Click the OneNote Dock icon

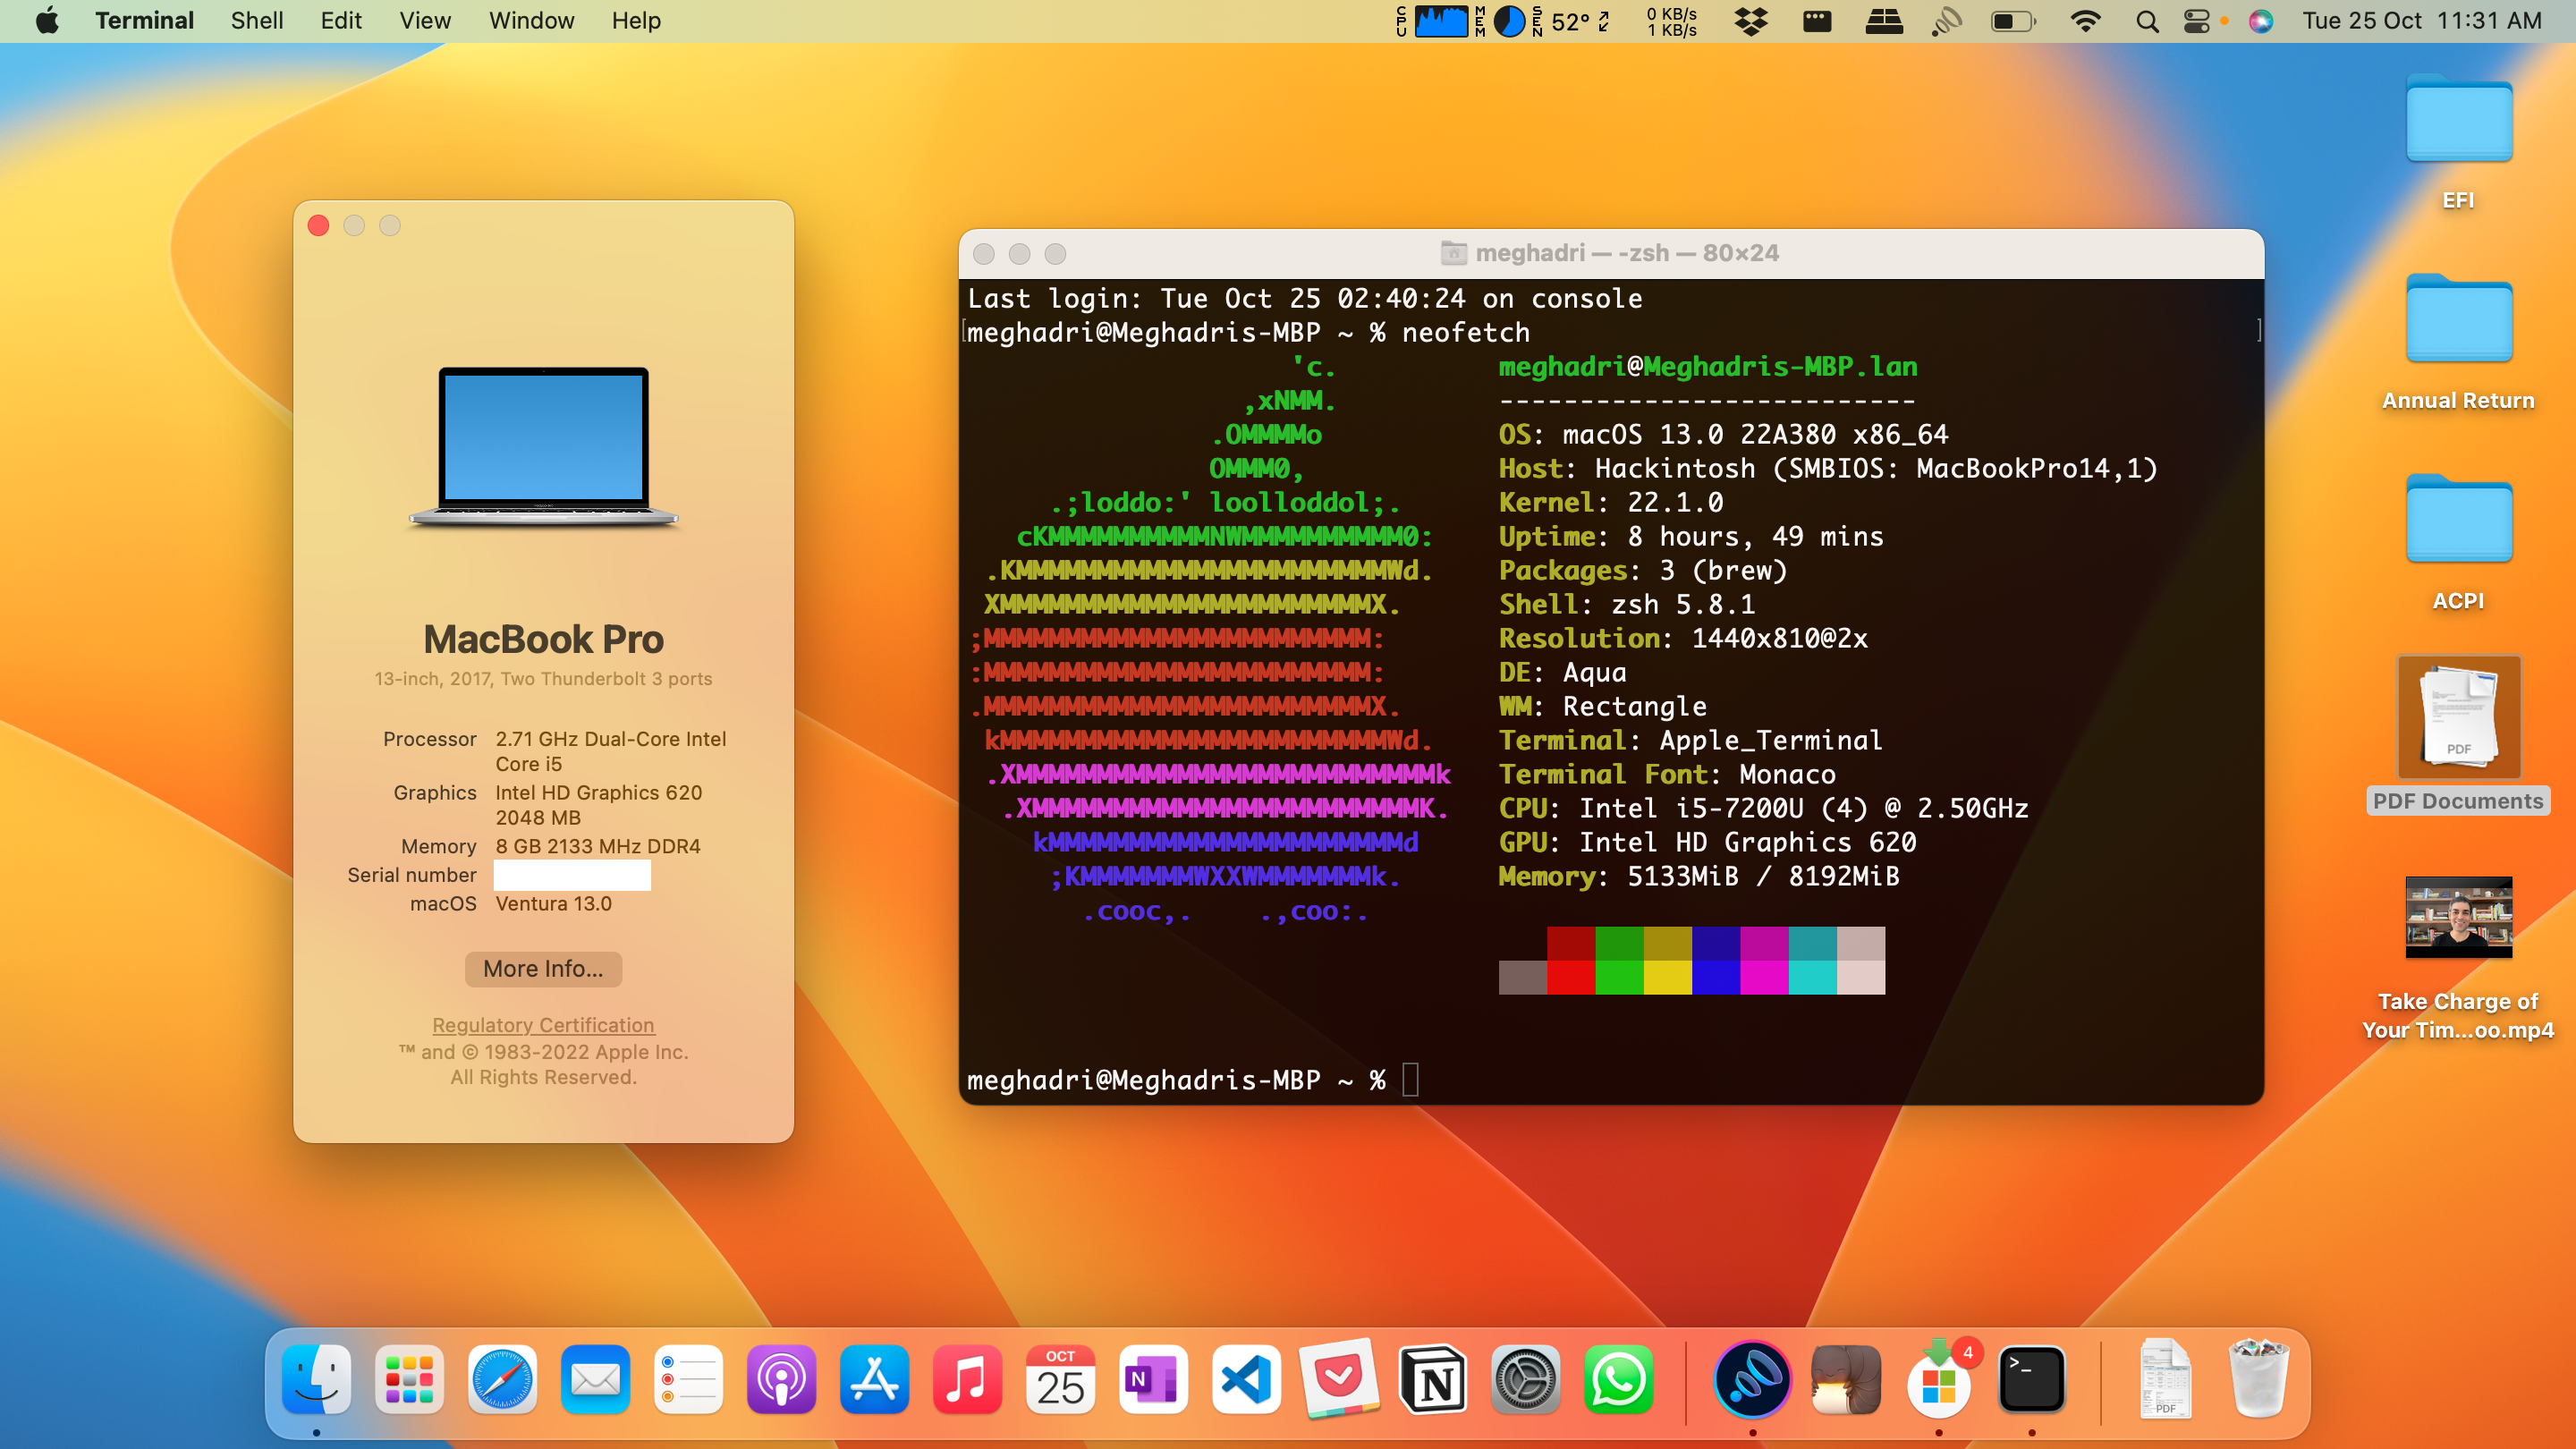point(1153,1381)
